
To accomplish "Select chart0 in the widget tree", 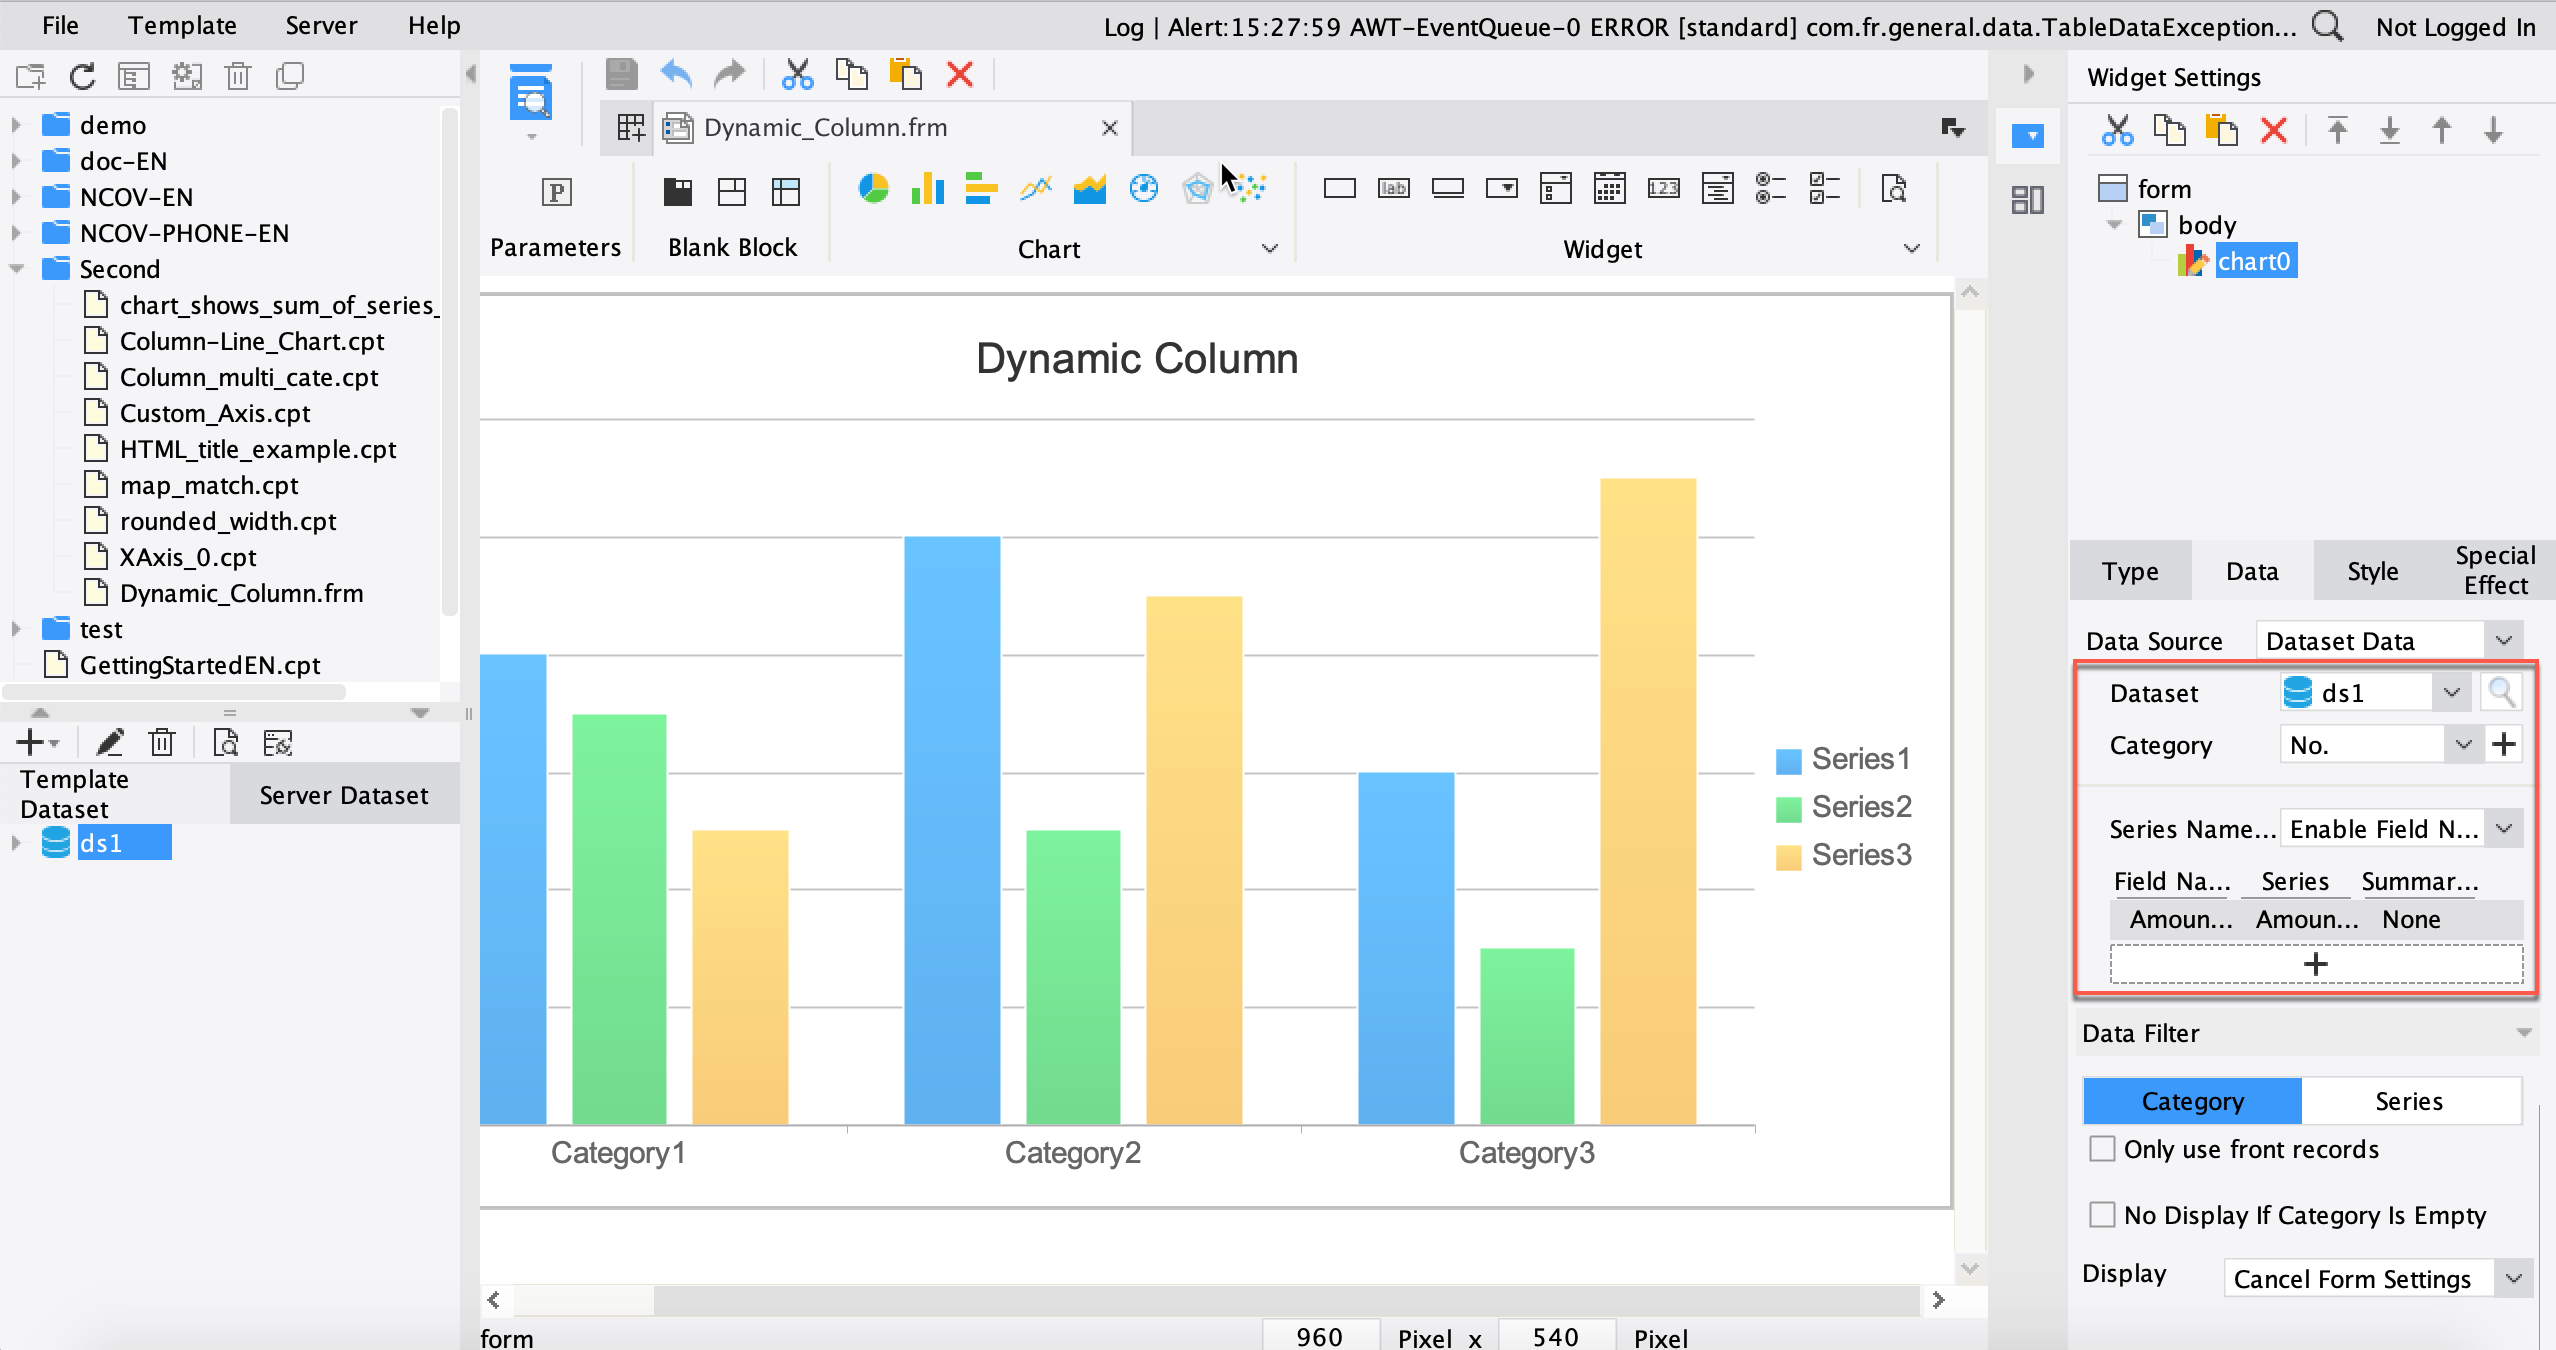I will coord(2257,260).
